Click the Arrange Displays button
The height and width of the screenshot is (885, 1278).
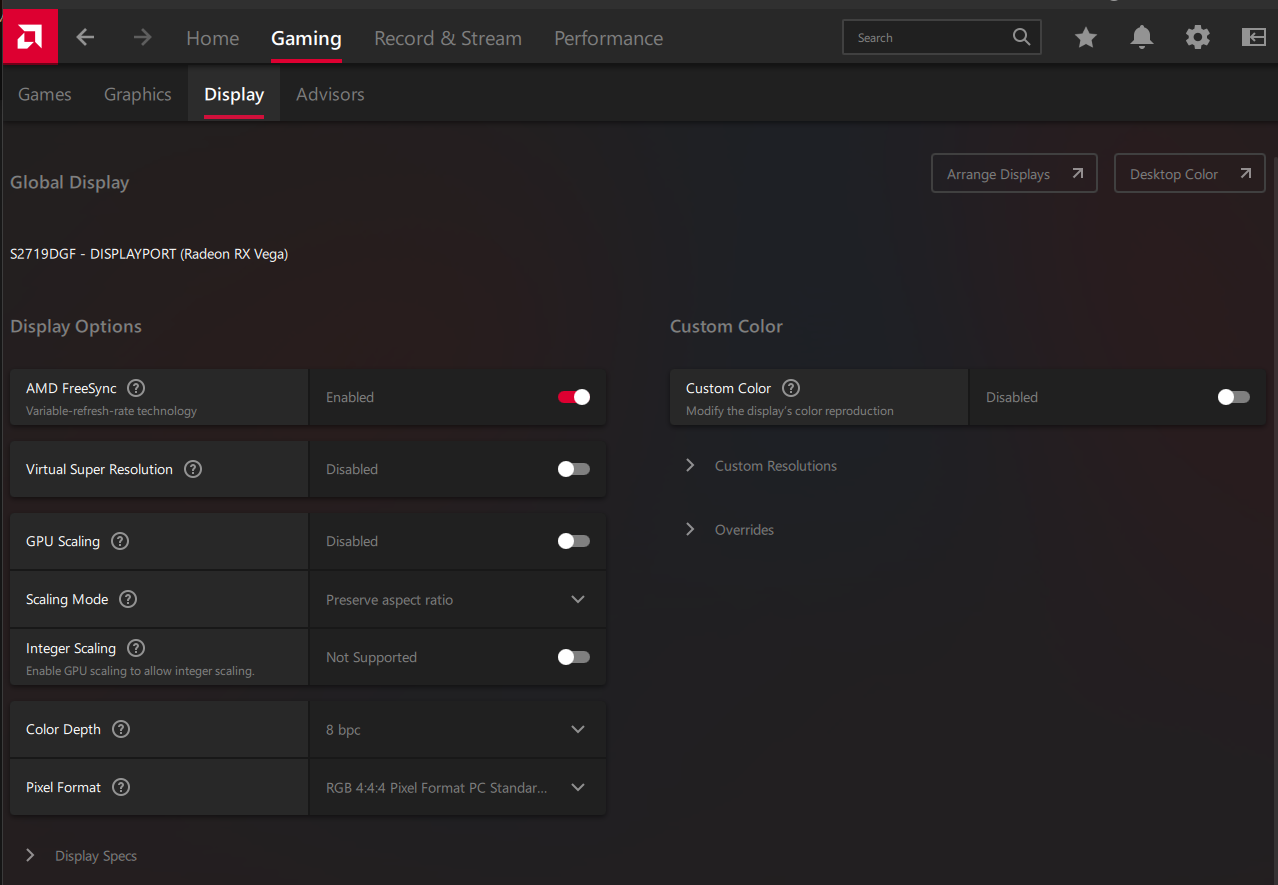[x=1014, y=173]
